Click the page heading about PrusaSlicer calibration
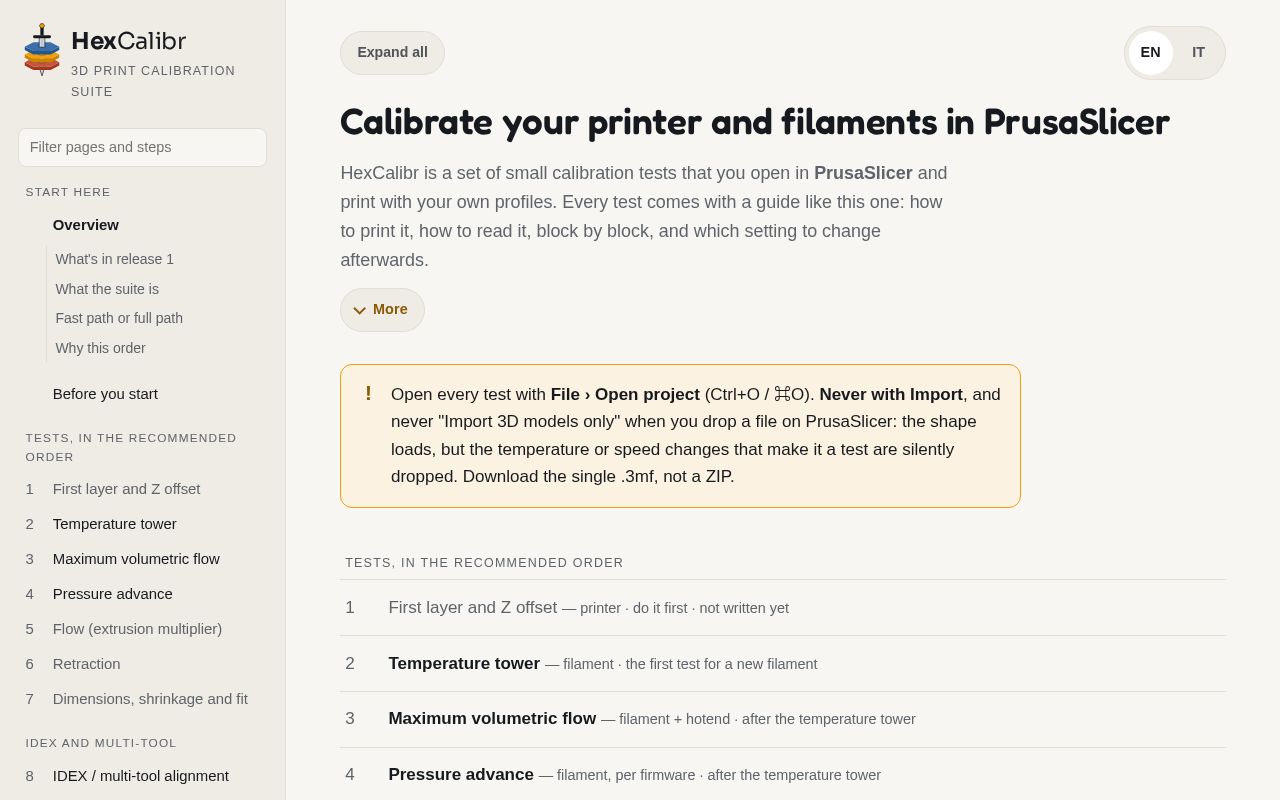Viewport: 1280px width, 800px height. pos(755,122)
